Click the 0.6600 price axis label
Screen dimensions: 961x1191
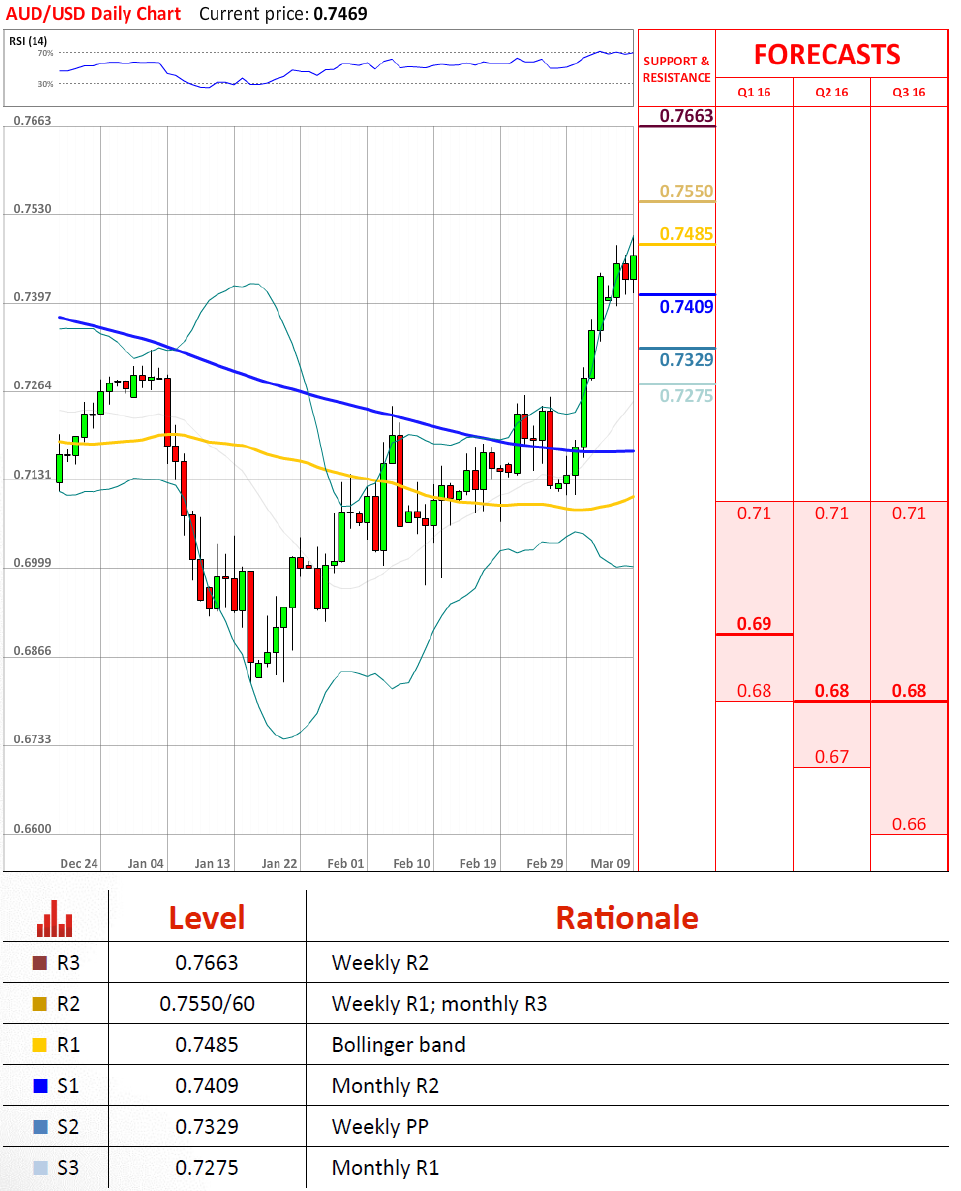[x=33, y=829]
